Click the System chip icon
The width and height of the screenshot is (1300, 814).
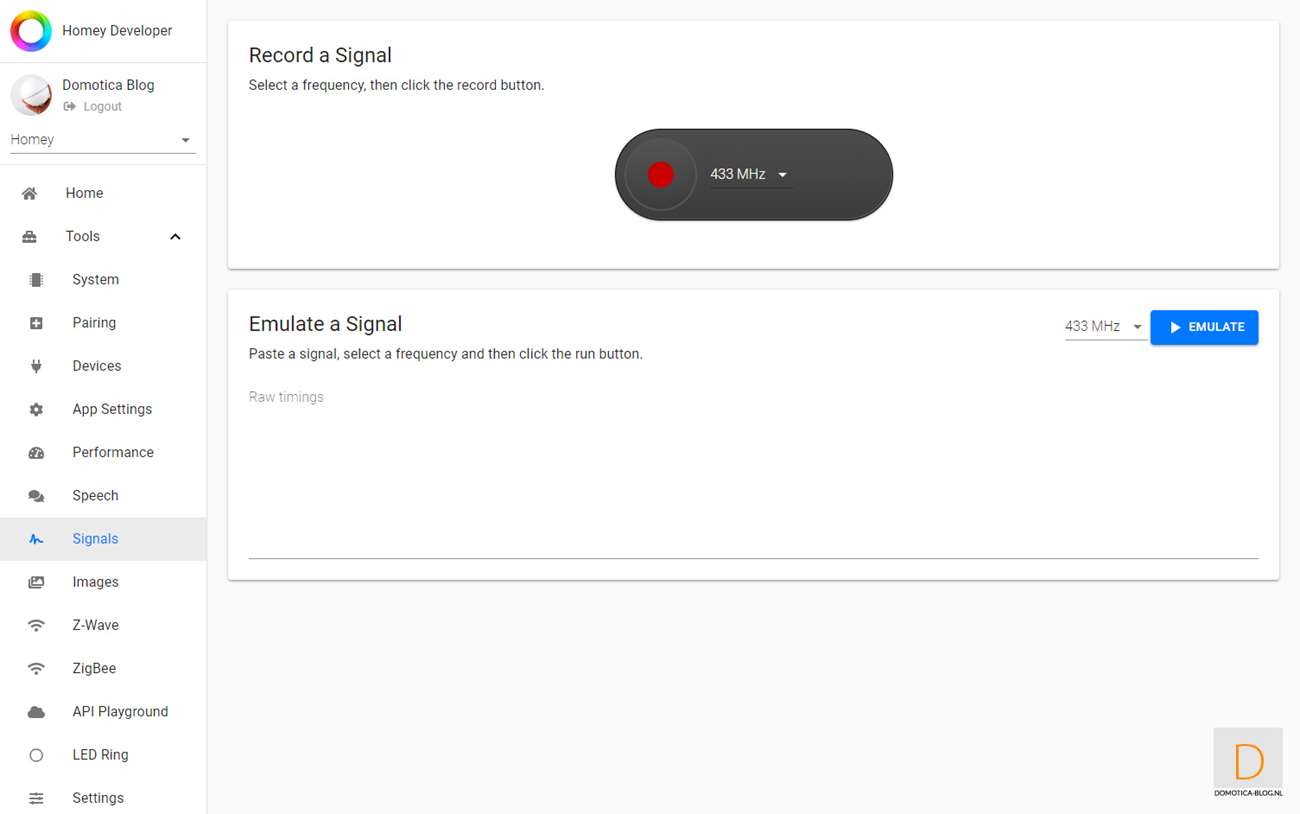click(36, 280)
